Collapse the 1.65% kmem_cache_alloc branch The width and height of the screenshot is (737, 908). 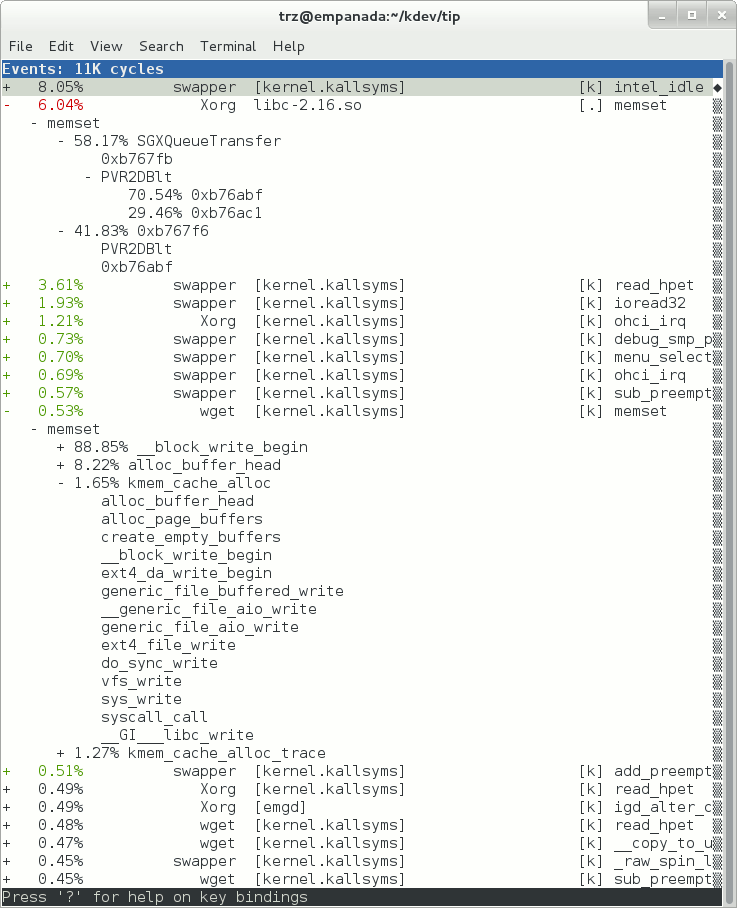pos(61,483)
